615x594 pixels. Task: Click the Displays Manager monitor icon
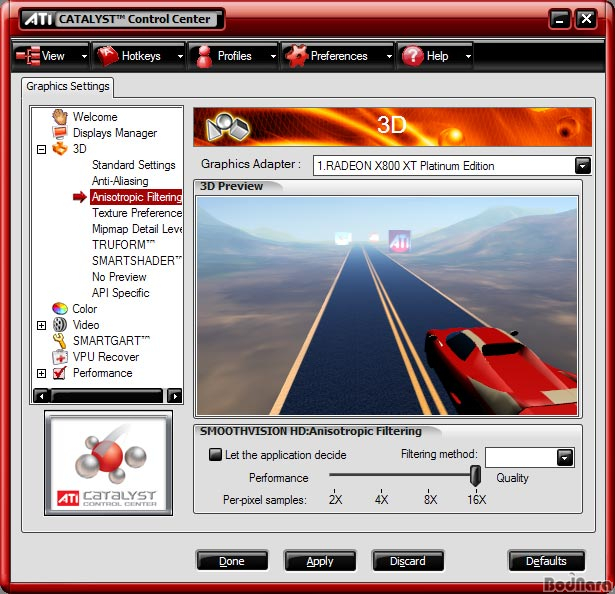pyautogui.click(x=60, y=133)
